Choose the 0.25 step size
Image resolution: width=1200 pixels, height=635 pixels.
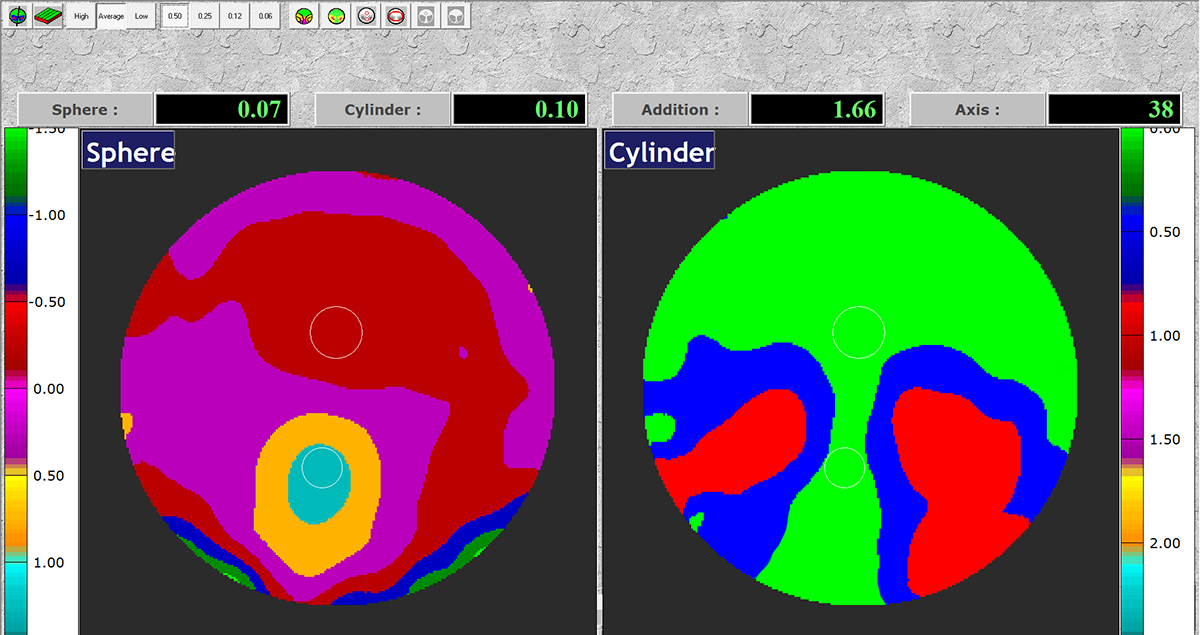click(205, 16)
